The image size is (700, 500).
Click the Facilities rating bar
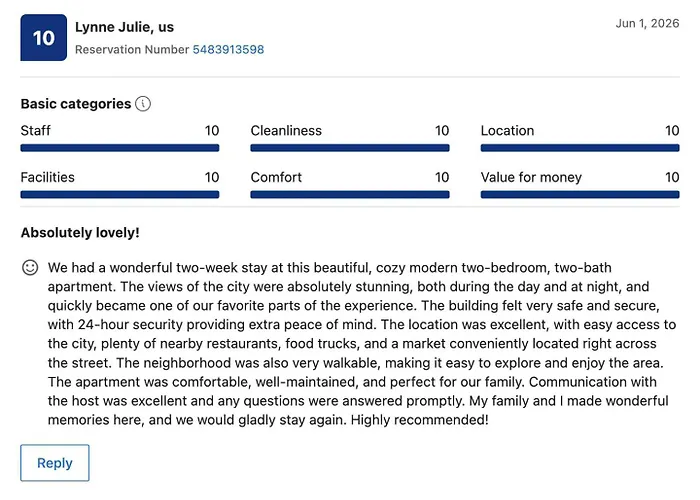click(120, 195)
